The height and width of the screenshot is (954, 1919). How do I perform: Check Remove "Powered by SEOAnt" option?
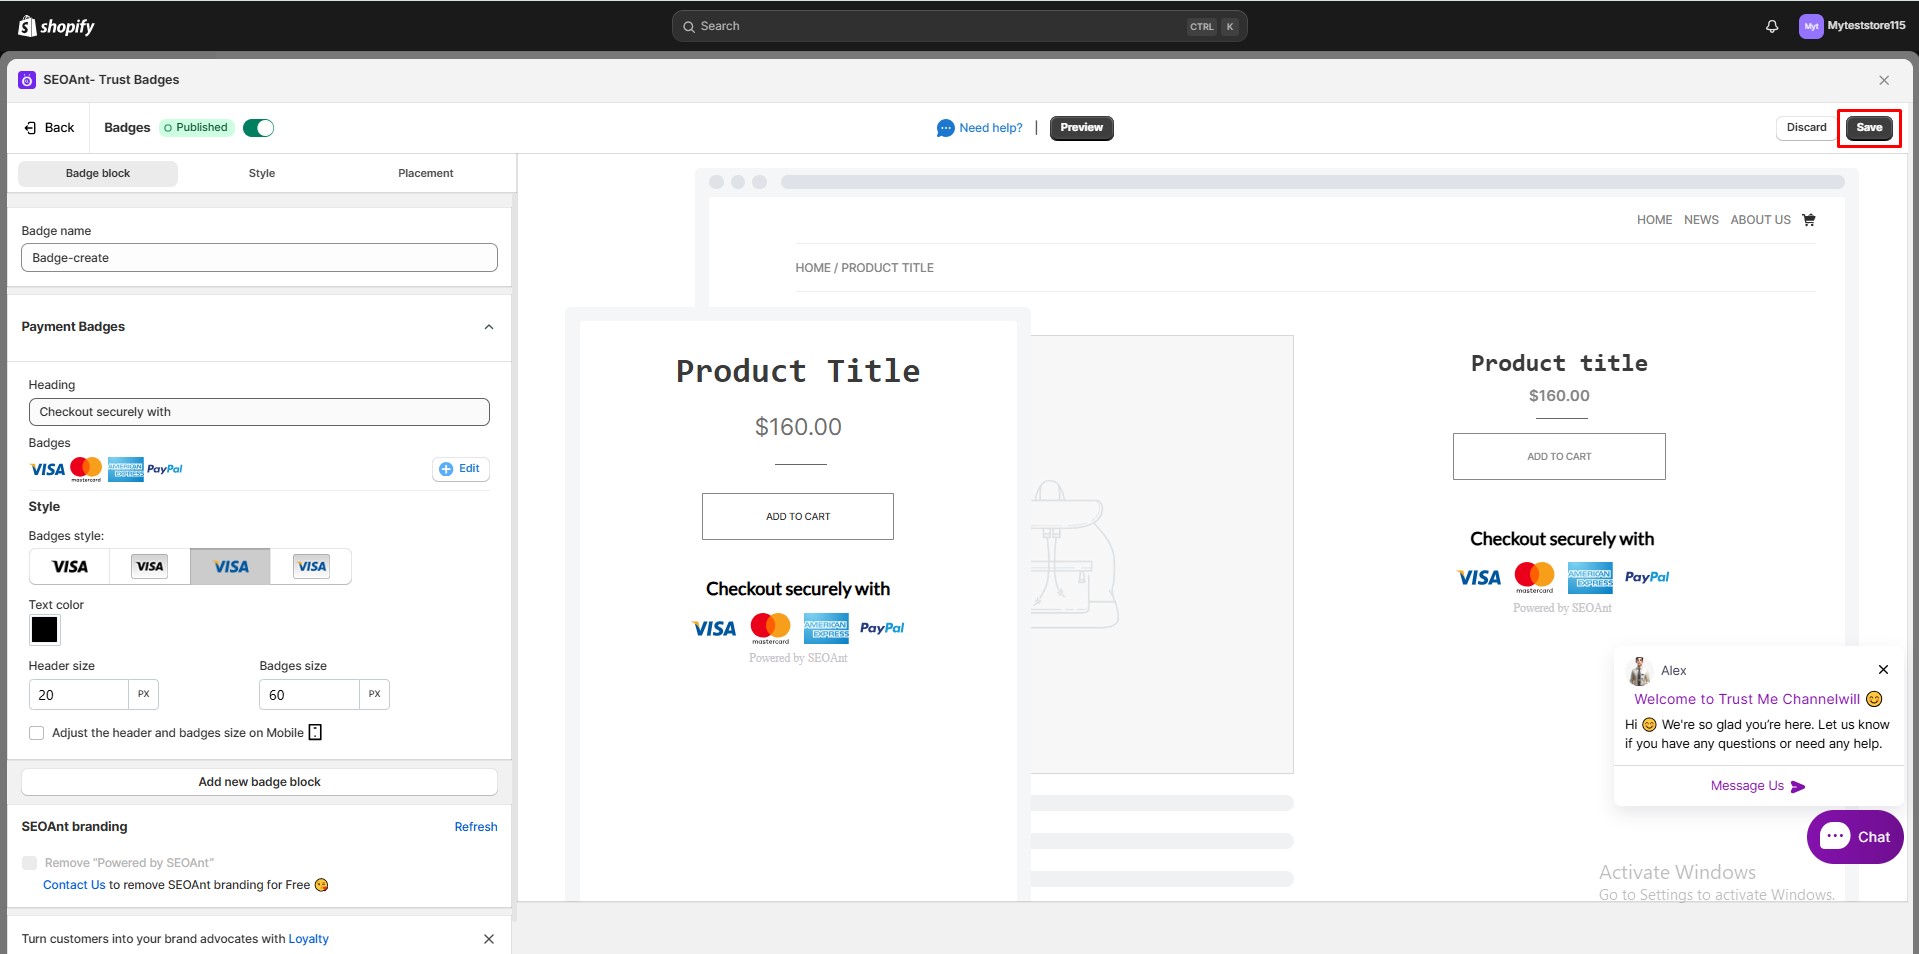30,863
